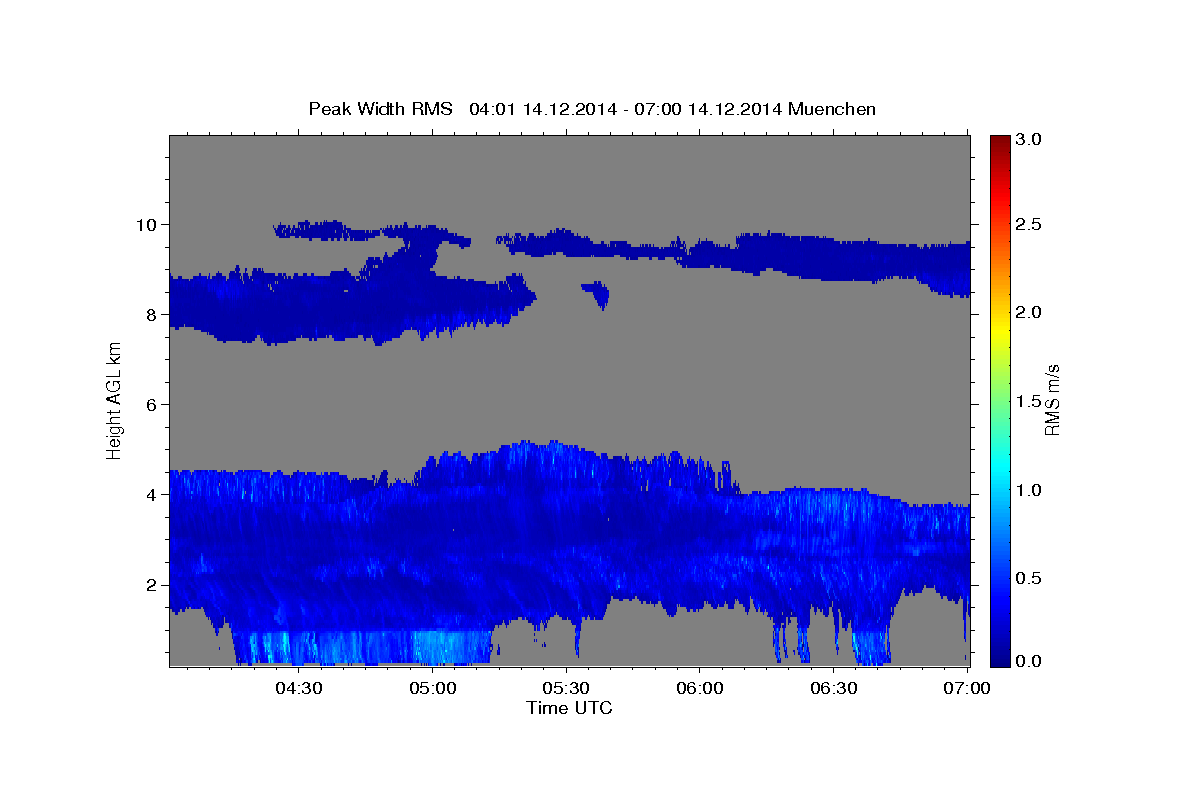This screenshot has width=1200, height=800.
Task: Click the colorbar value 2.5
Action: 1029,224
